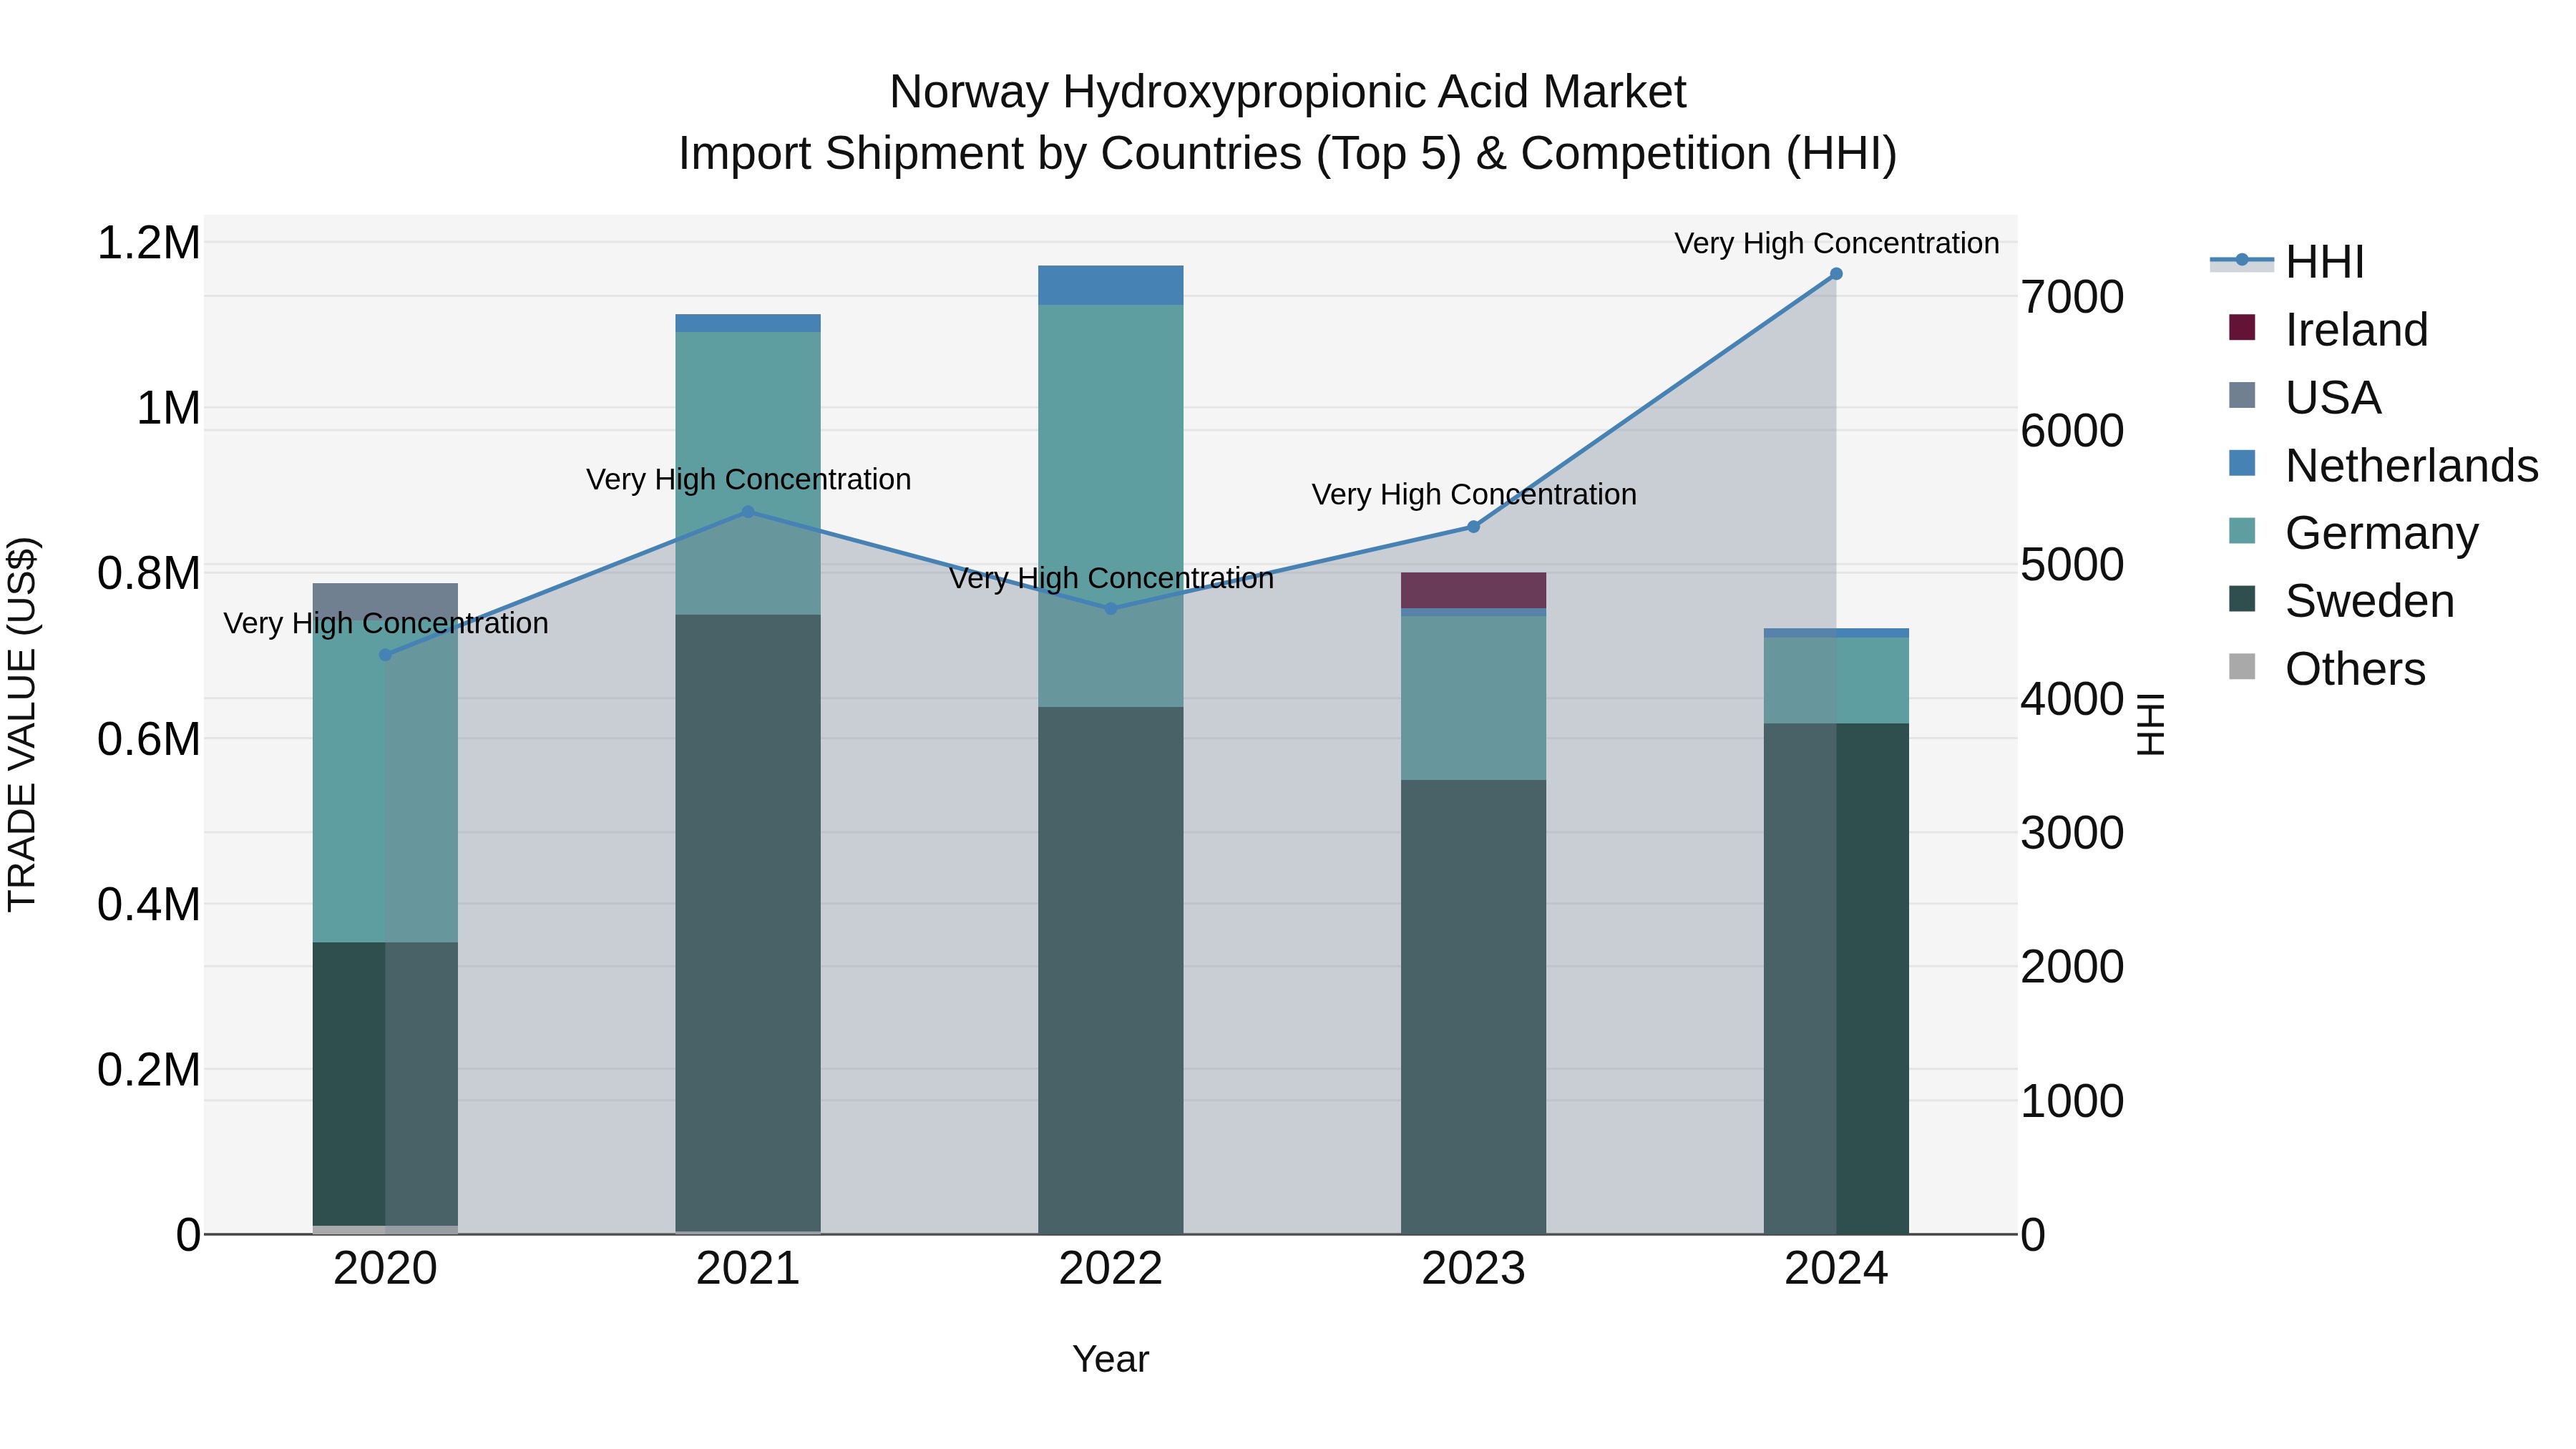Click the 2021 Very High Concentration annotation

[x=748, y=479]
